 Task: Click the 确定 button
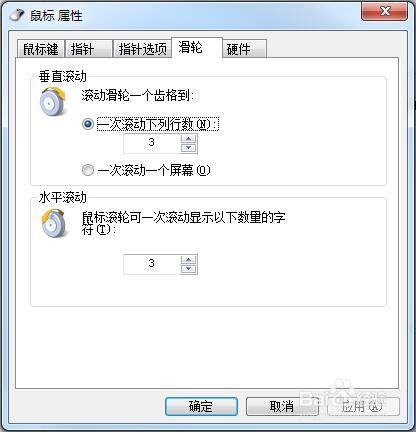tap(201, 406)
